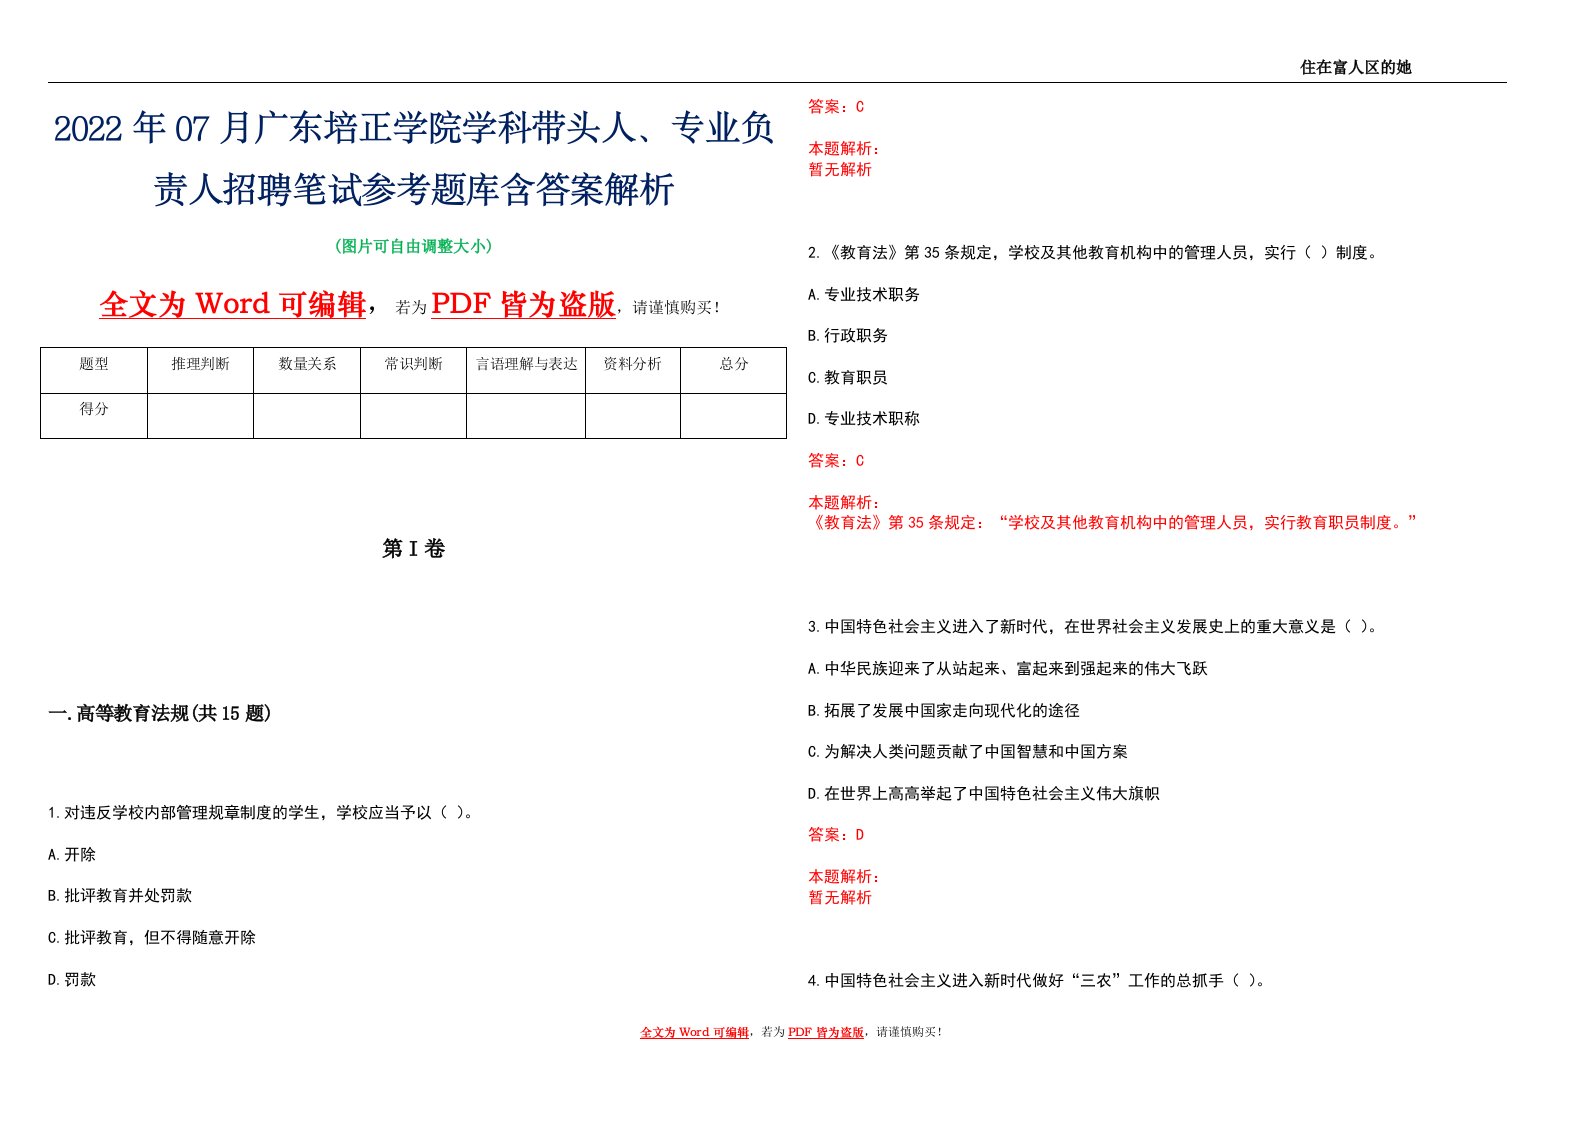Select option 'D.罚款'
Screen dimensions: 1587x1122
(x=72, y=980)
